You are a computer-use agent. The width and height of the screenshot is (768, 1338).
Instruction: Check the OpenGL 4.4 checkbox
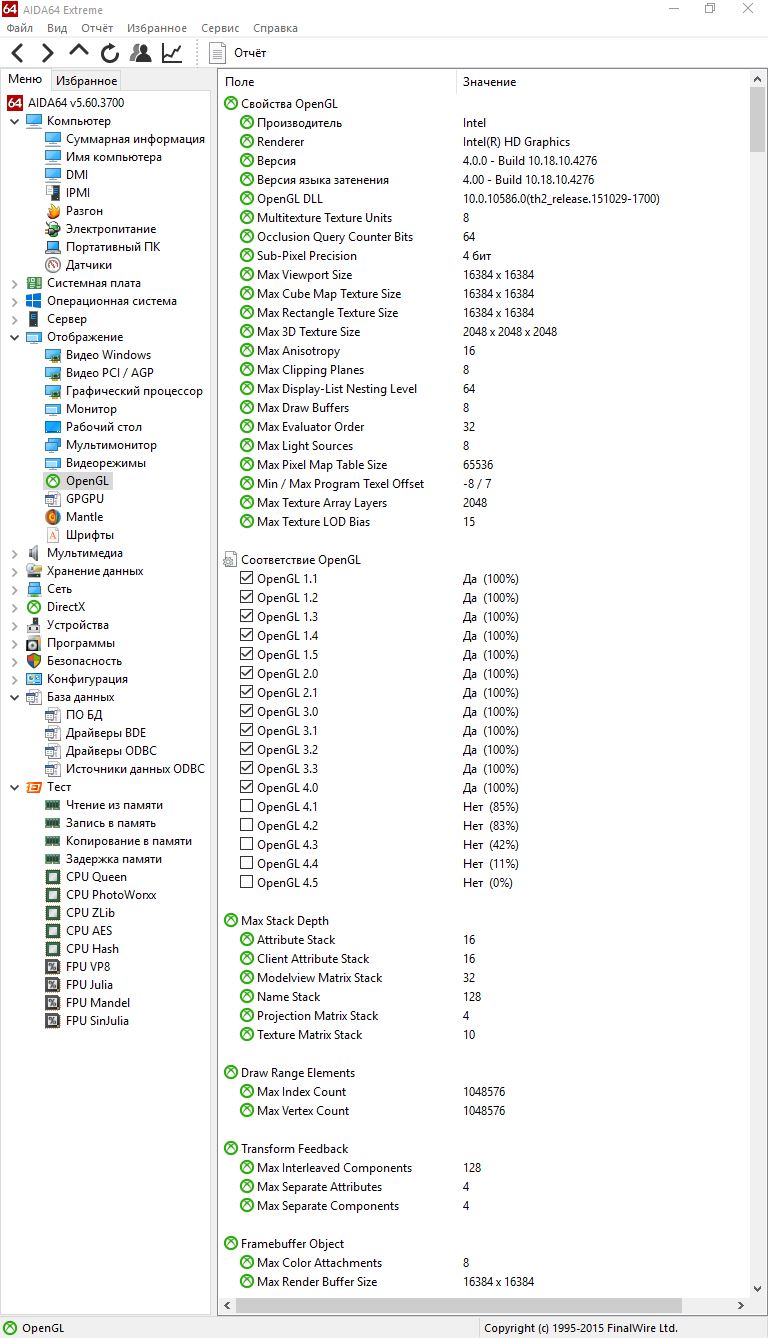coord(246,864)
